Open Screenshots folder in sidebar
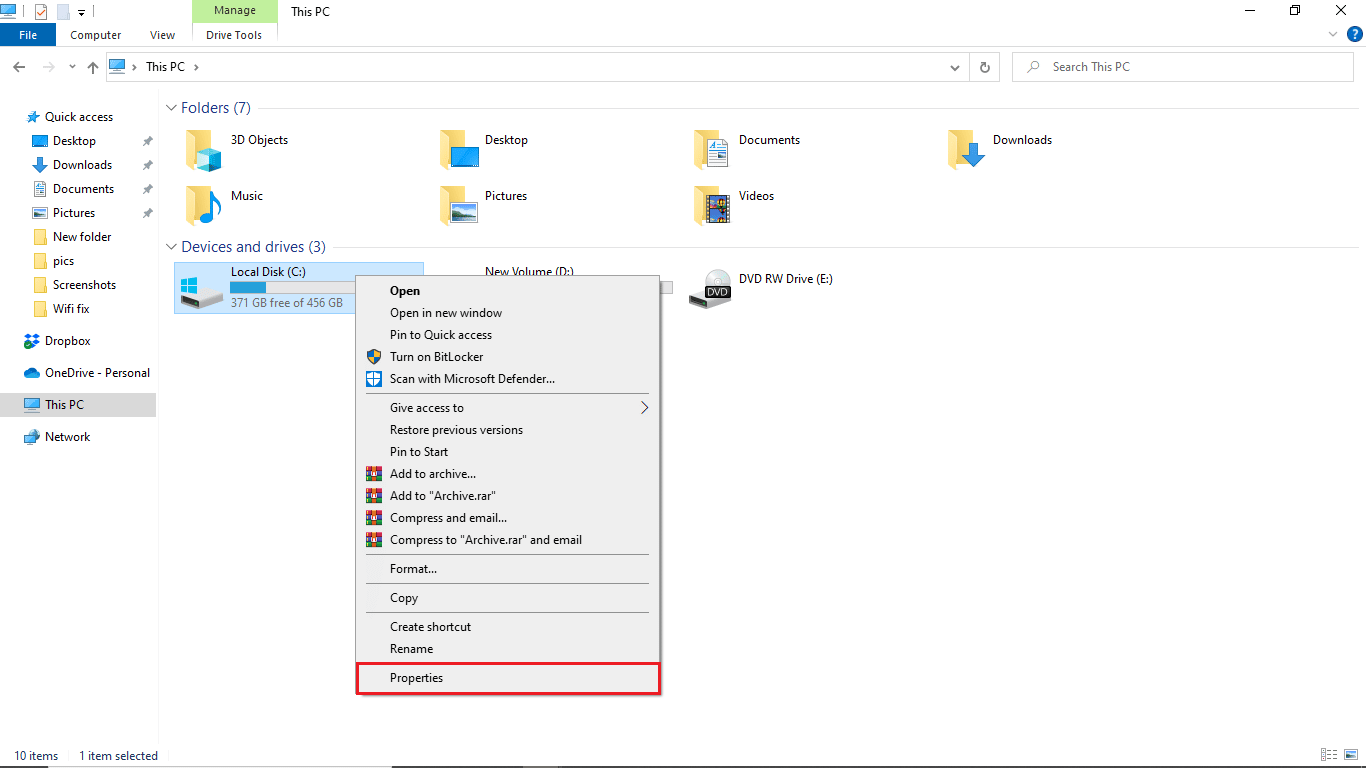Image resolution: width=1366 pixels, height=768 pixels. [x=84, y=285]
